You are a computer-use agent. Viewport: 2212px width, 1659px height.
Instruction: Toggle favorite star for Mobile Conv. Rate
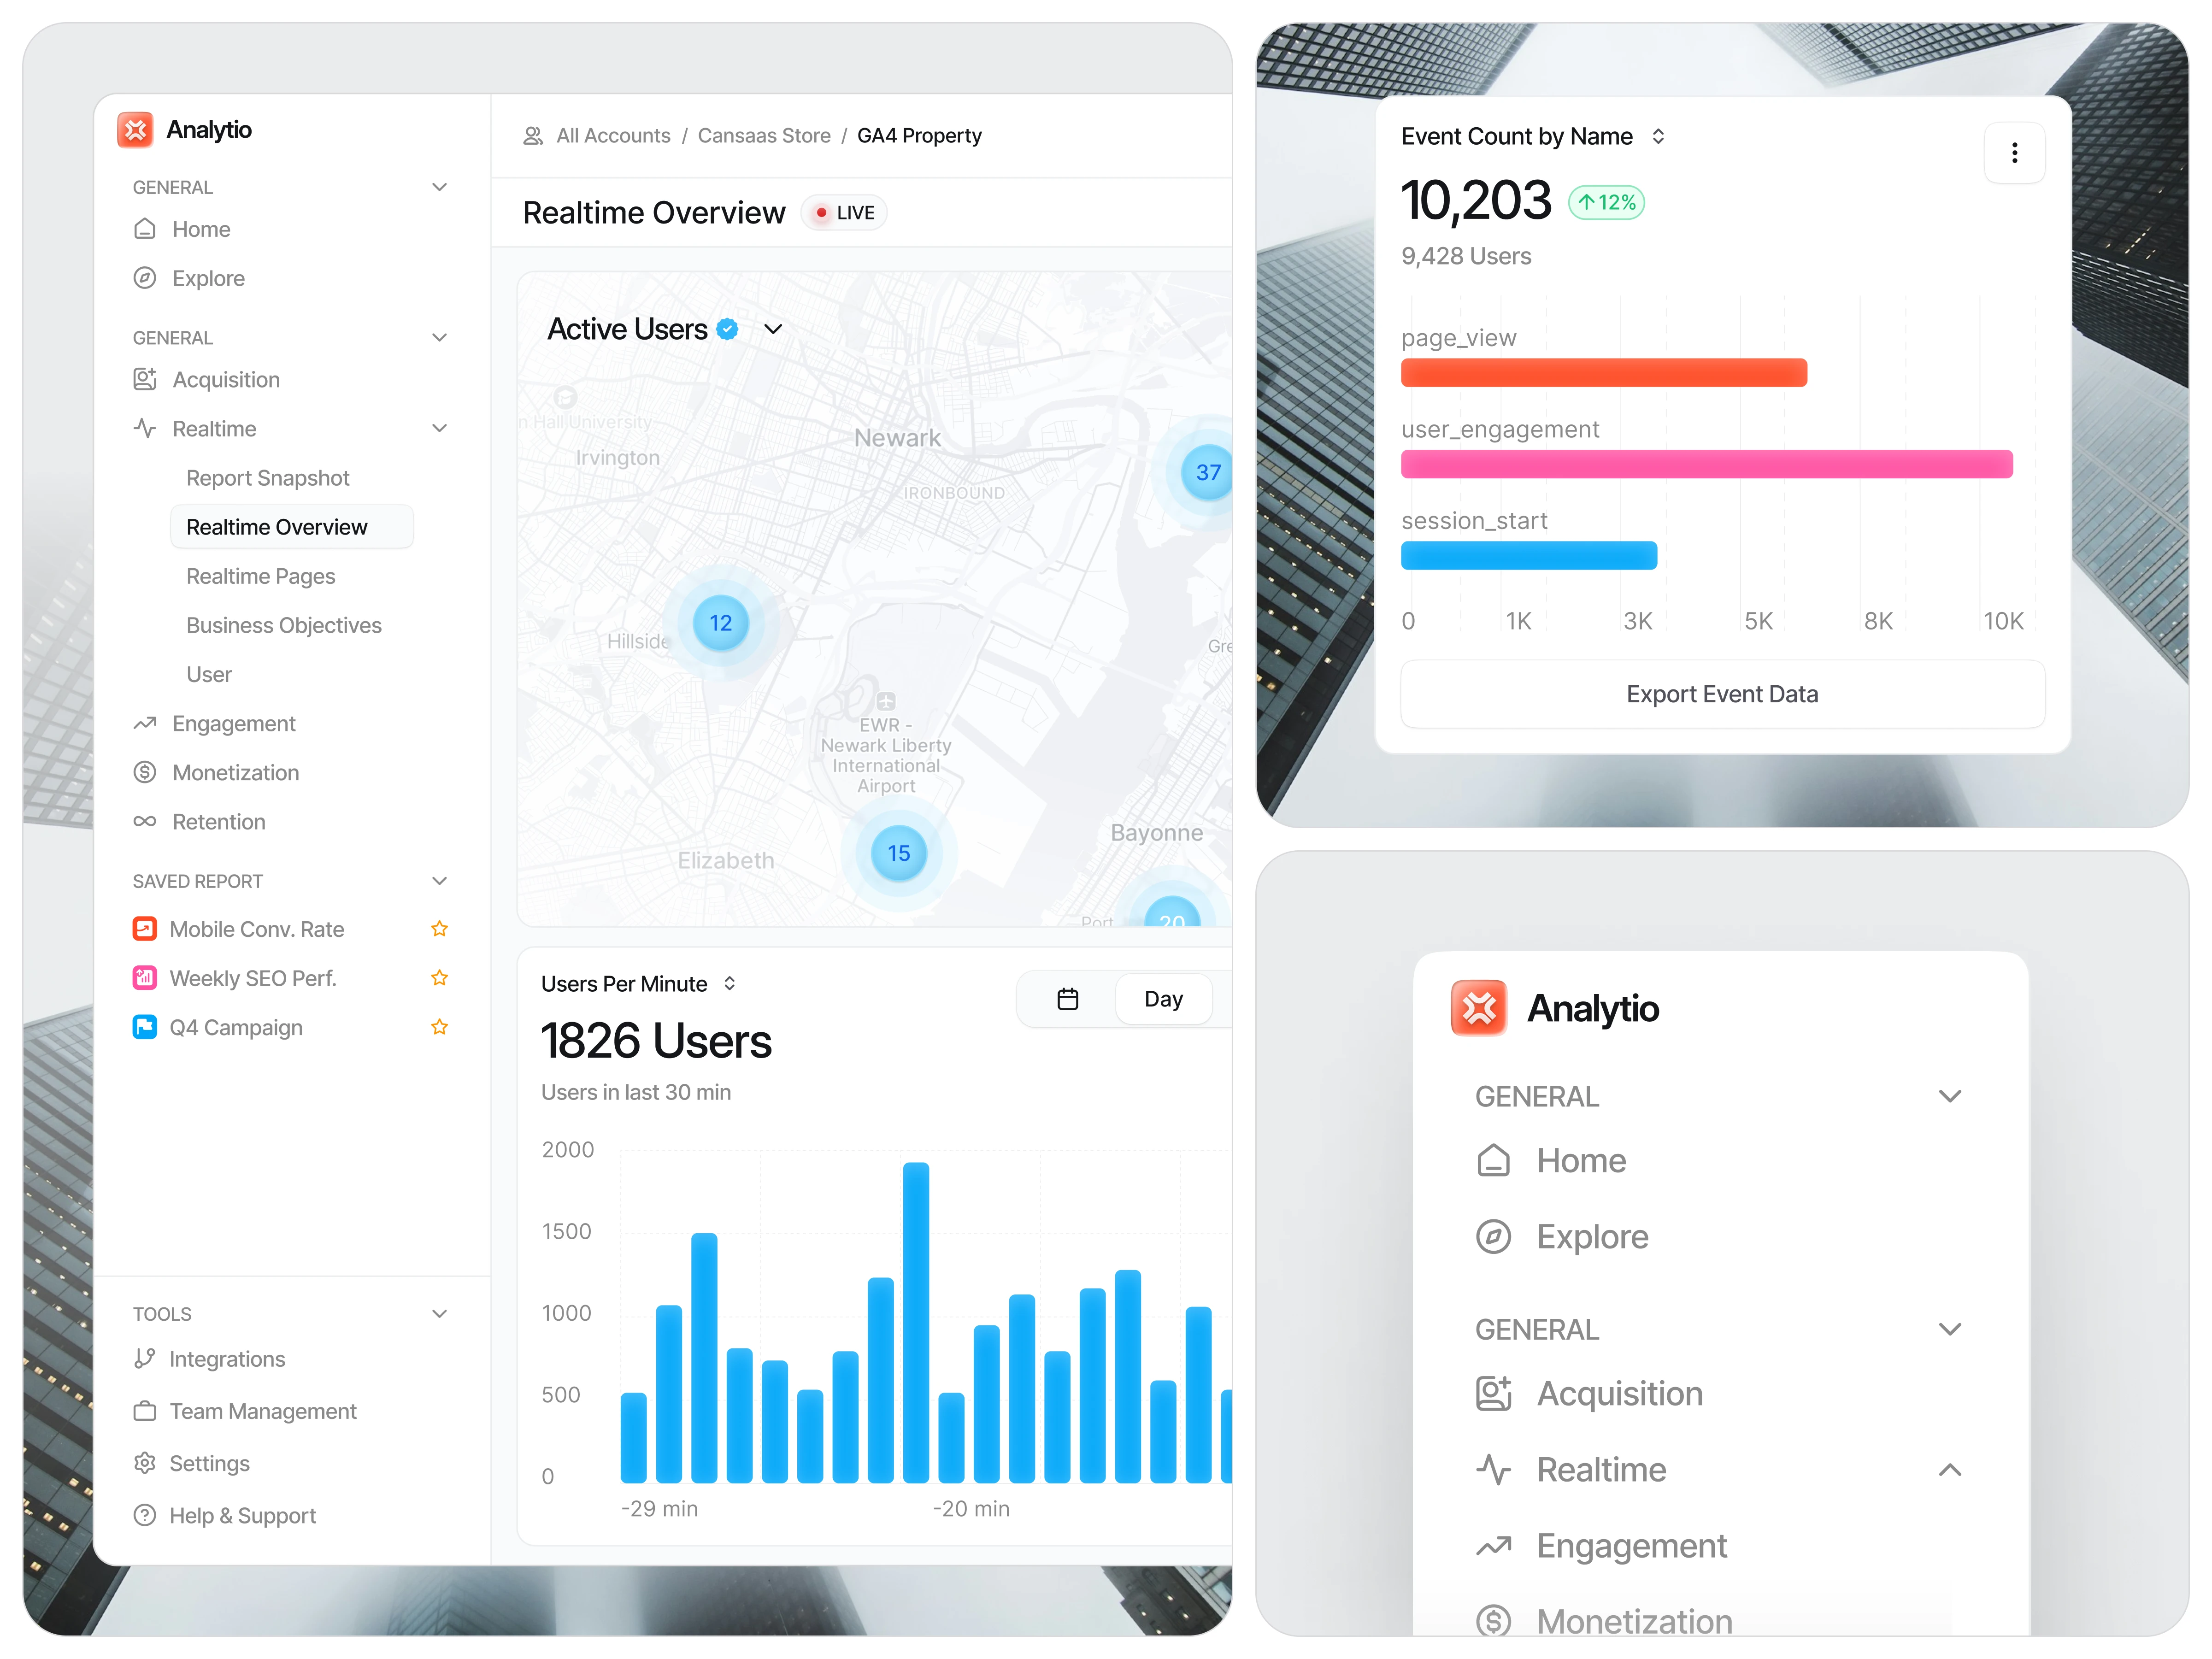tap(439, 929)
